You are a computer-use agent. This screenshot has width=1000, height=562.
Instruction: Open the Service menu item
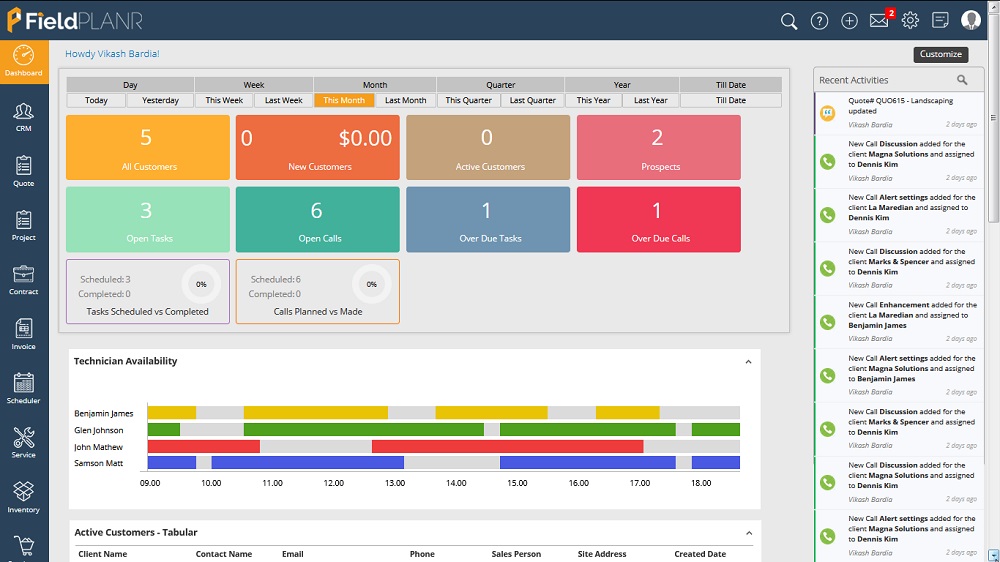pos(23,441)
